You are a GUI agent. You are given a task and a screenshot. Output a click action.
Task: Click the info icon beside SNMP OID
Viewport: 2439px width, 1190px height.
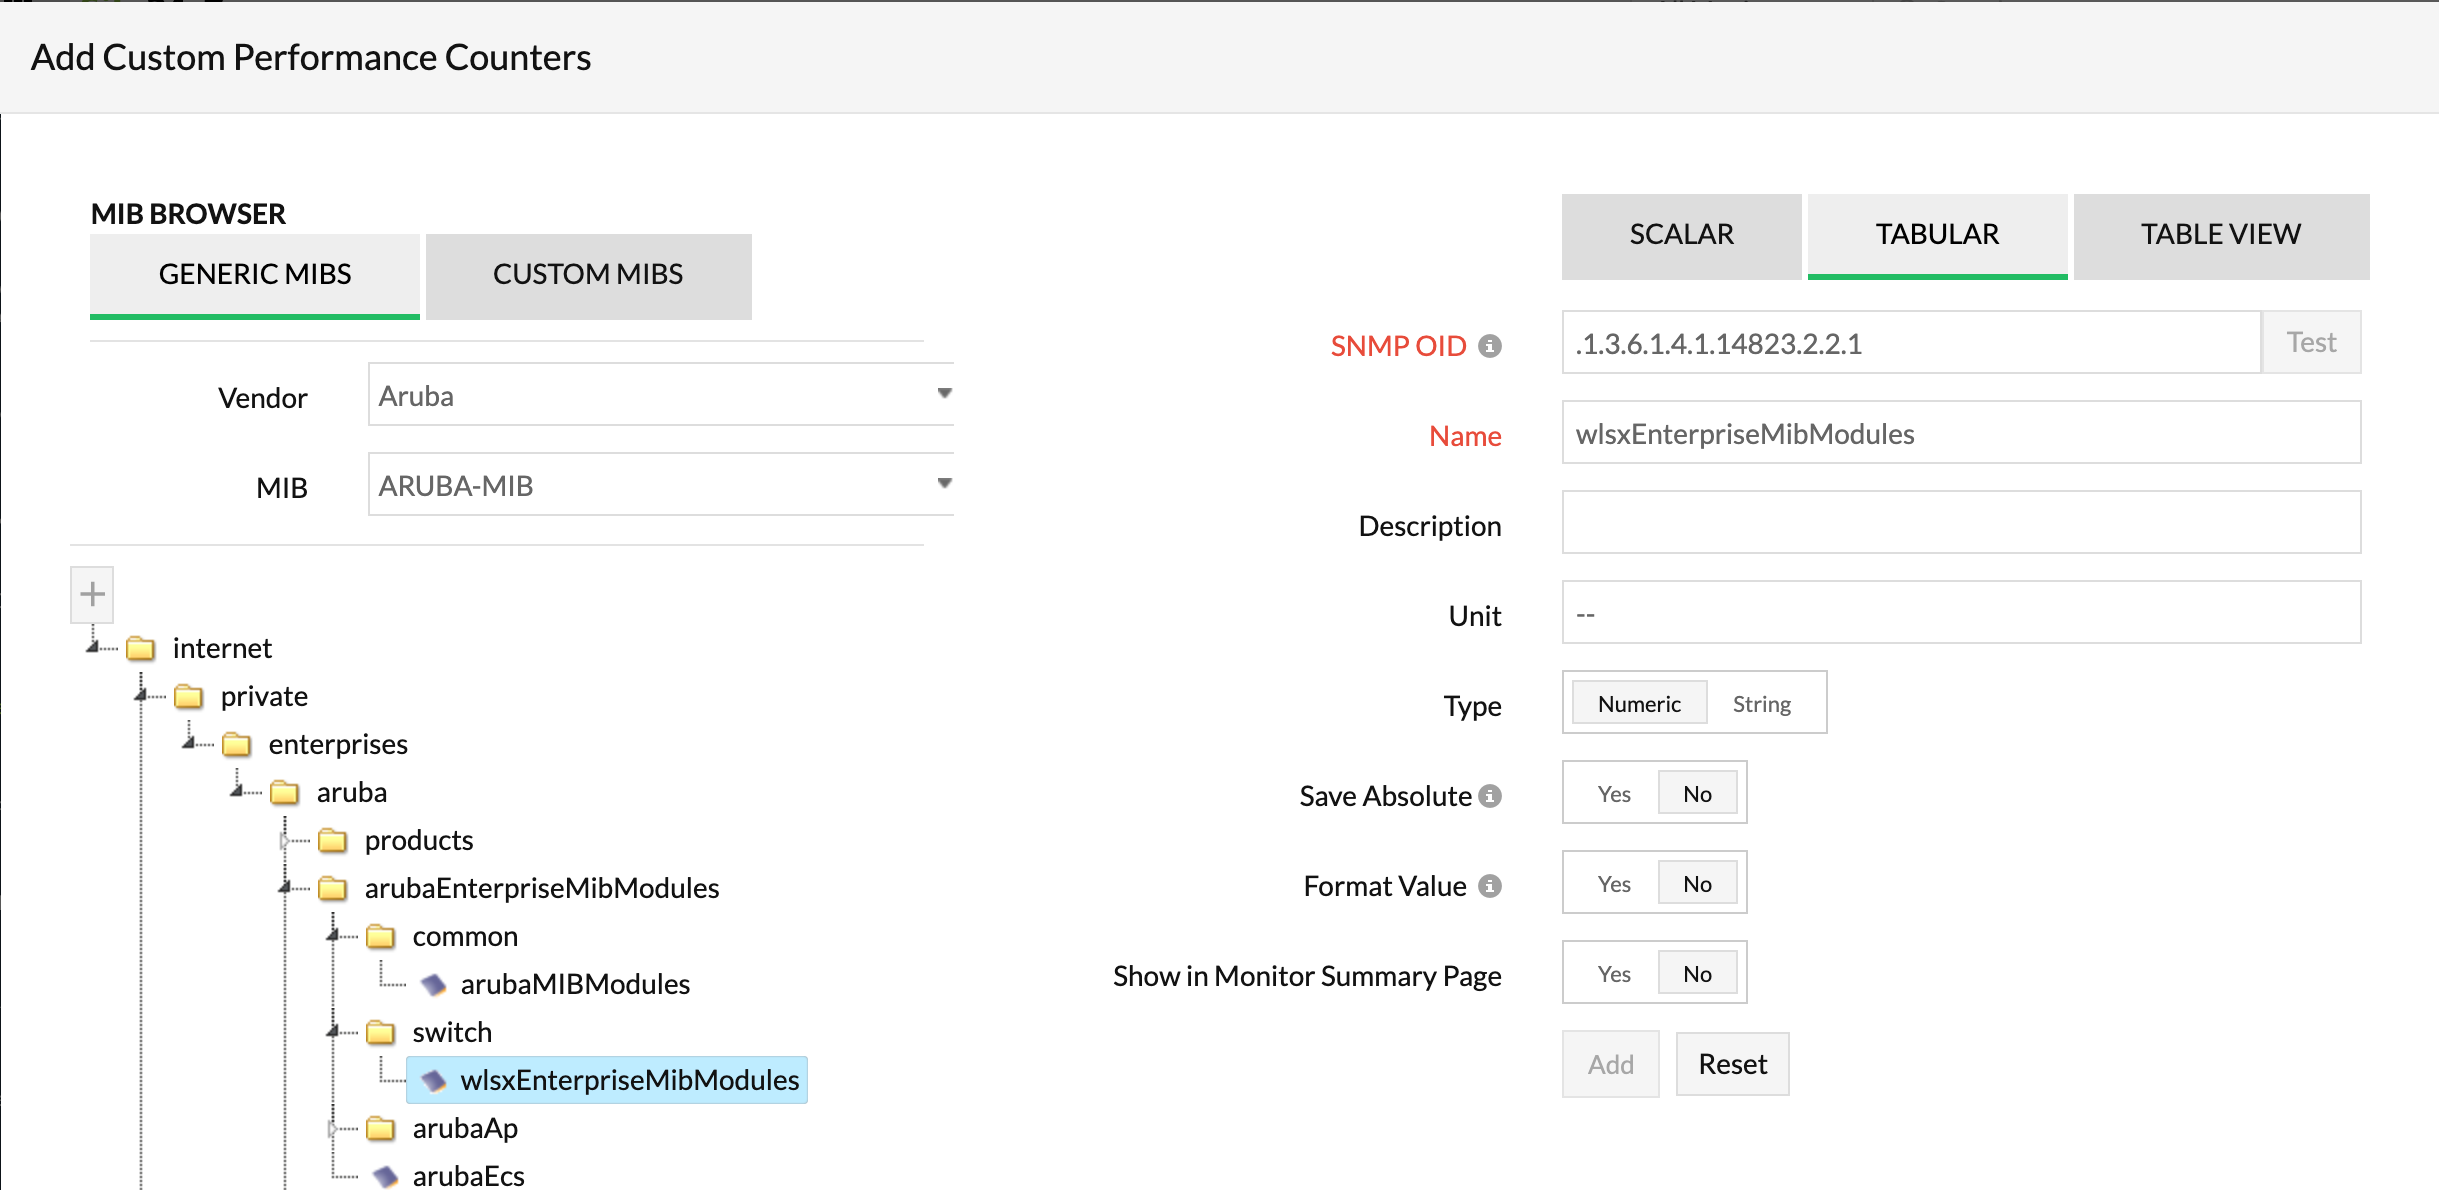pyautogui.click(x=1491, y=345)
